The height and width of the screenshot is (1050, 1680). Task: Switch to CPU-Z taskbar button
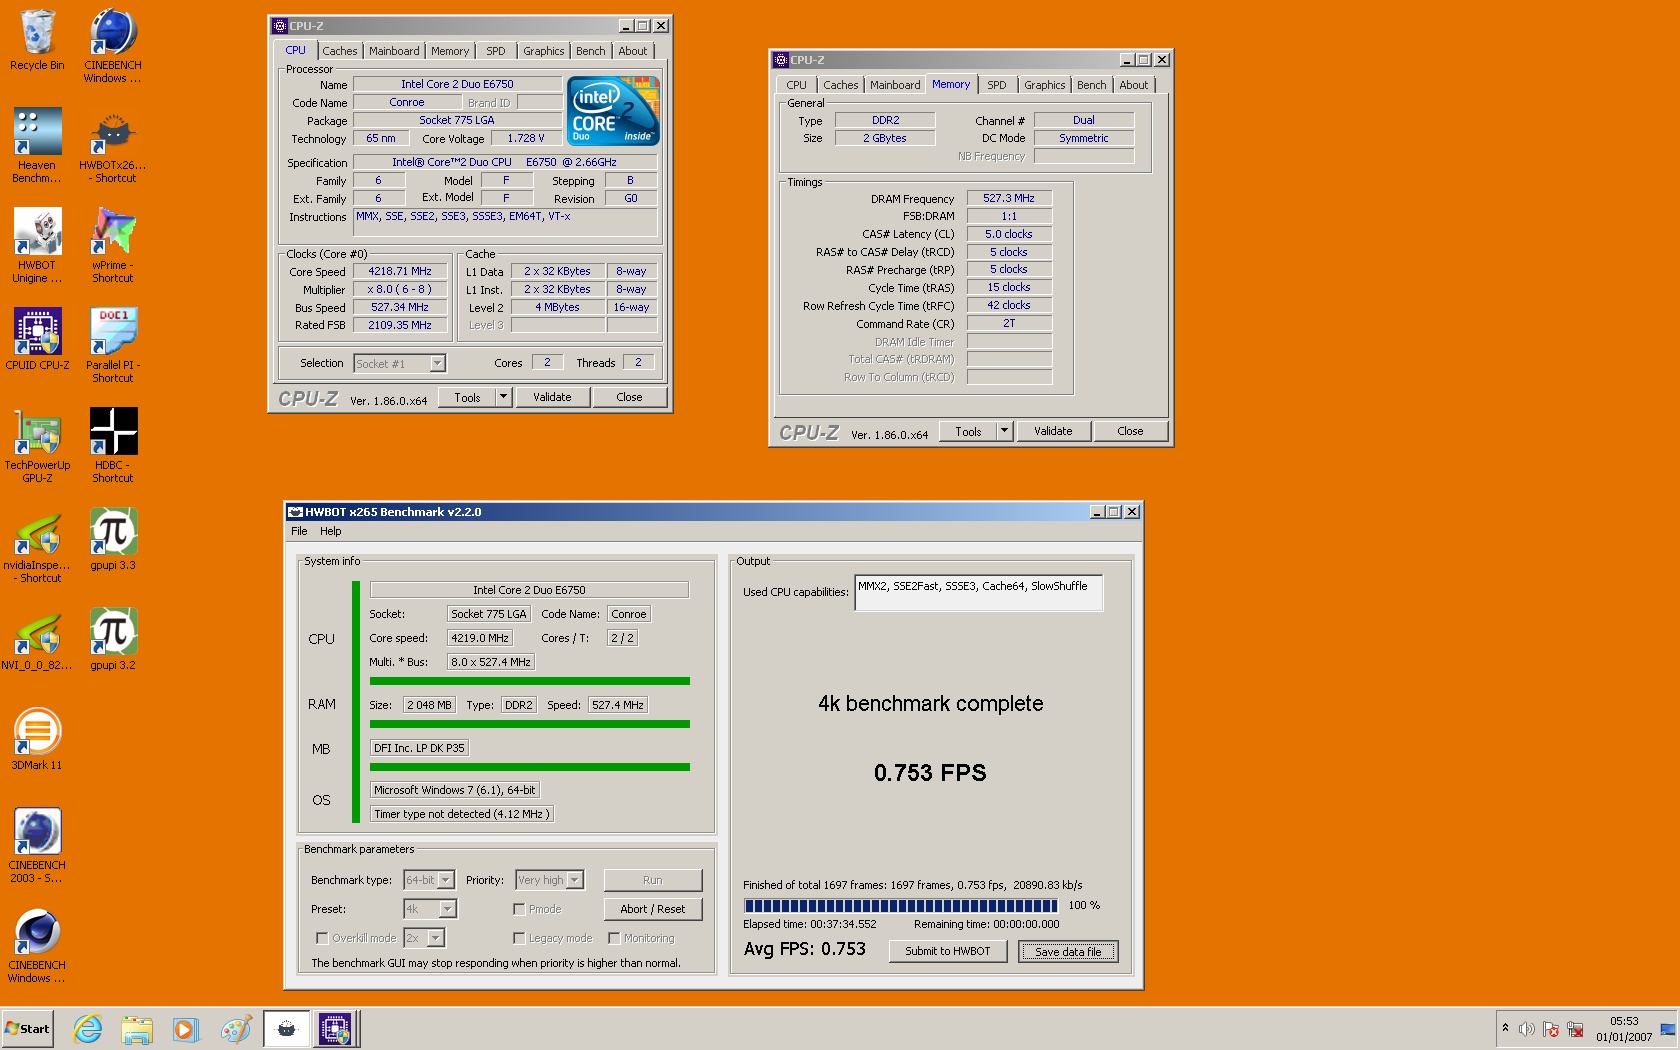pyautogui.click(x=335, y=1029)
